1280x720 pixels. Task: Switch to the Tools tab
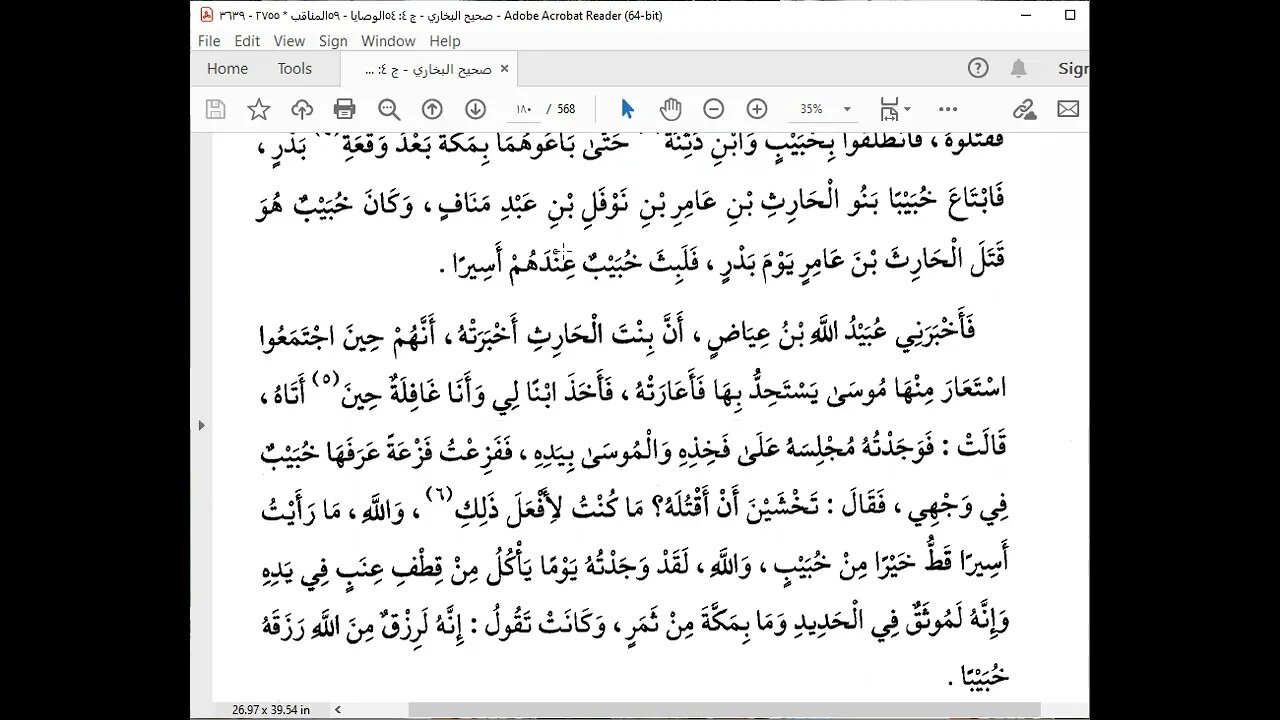[295, 69]
